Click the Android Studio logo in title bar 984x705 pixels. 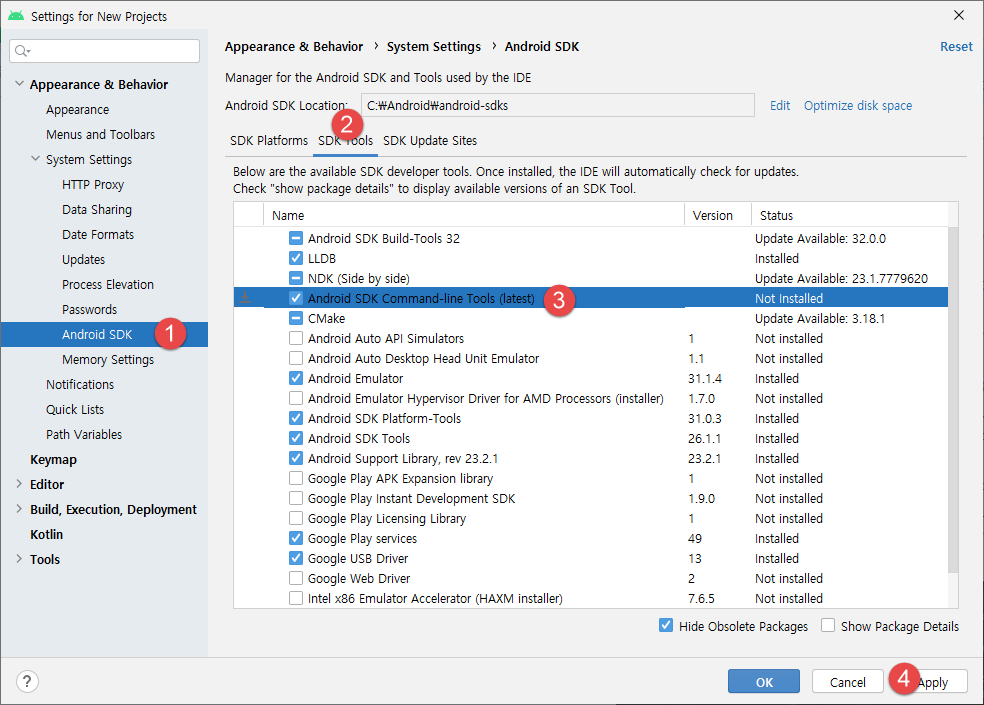(x=16, y=16)
